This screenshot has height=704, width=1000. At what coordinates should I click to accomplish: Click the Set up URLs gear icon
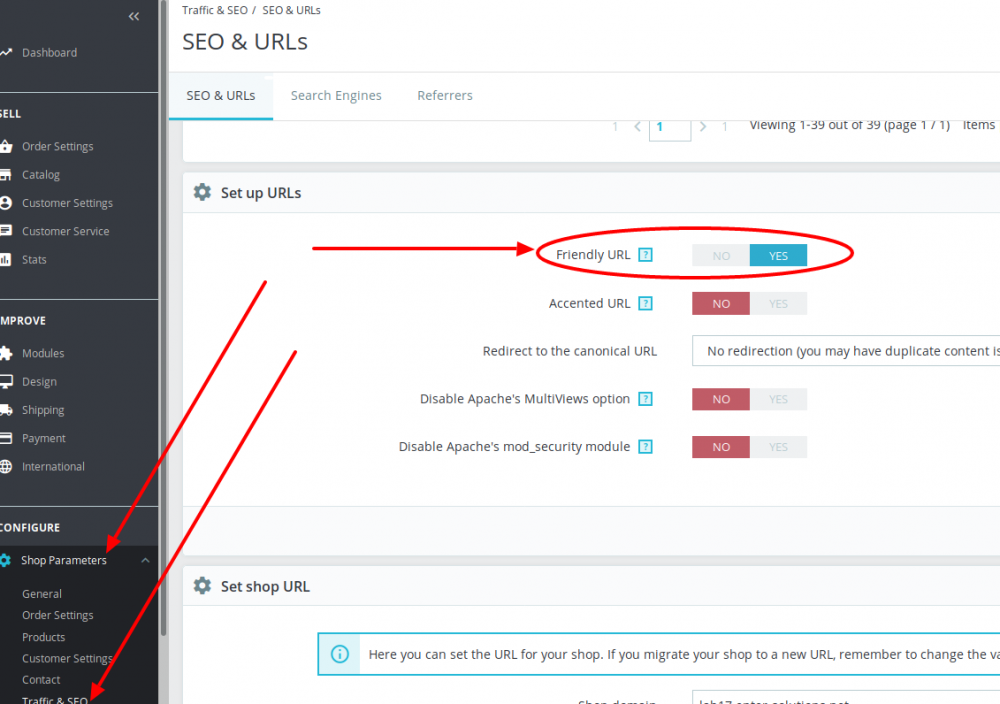[x=202, y=193]
